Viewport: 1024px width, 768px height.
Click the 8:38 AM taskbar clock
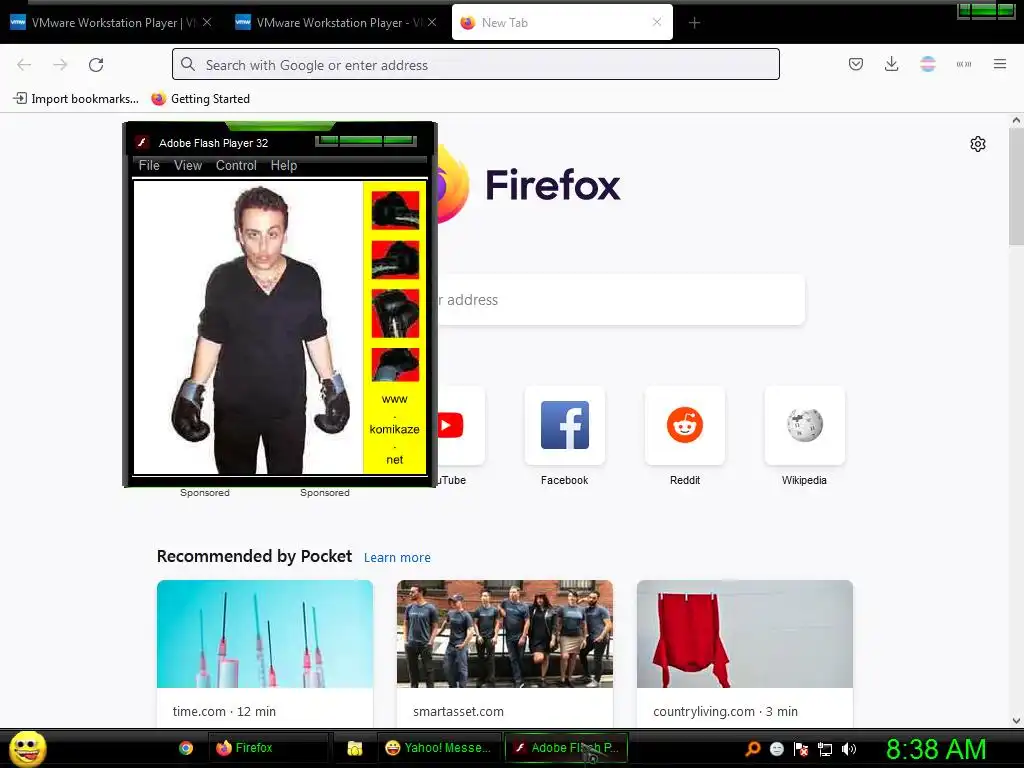pos(936,750)
